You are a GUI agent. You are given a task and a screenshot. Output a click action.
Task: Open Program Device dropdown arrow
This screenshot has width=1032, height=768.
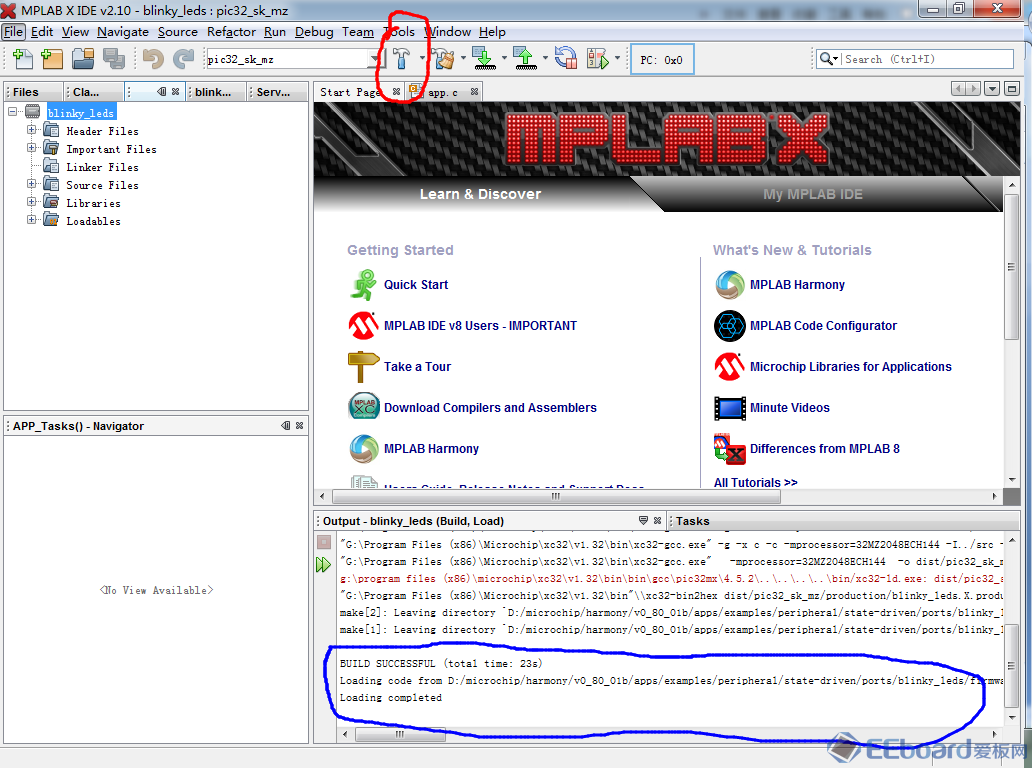click(504, 58)
